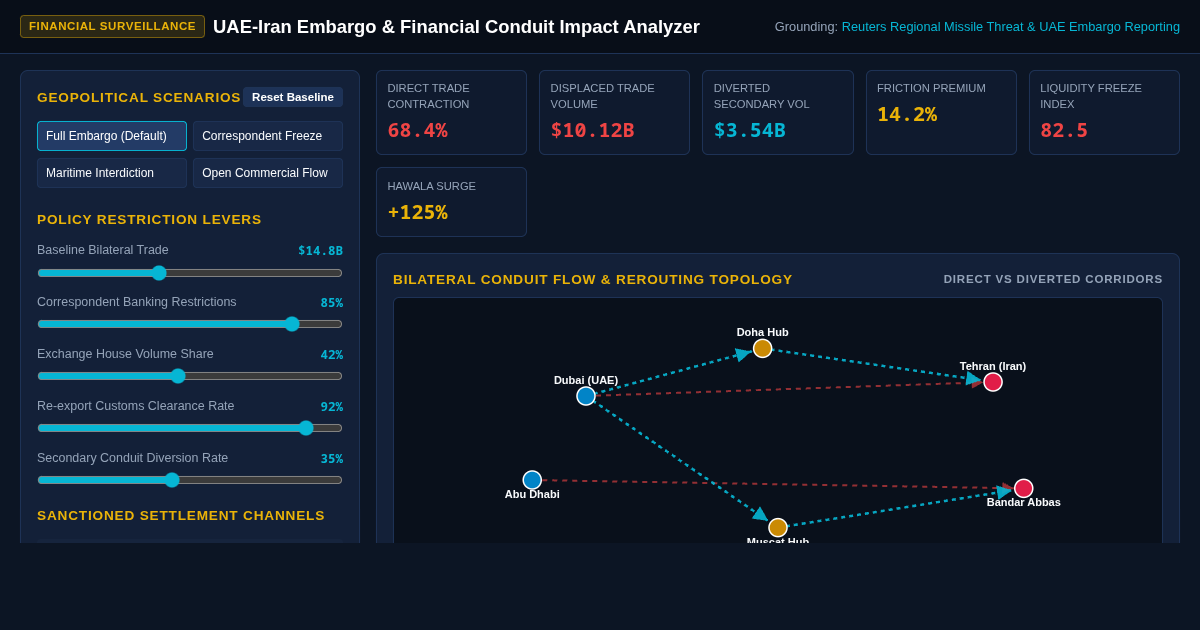Viewport: 1200px width, 630px height.
Task: Click Bilateral Conduit Flow topology title
Action: click(593, 280)
